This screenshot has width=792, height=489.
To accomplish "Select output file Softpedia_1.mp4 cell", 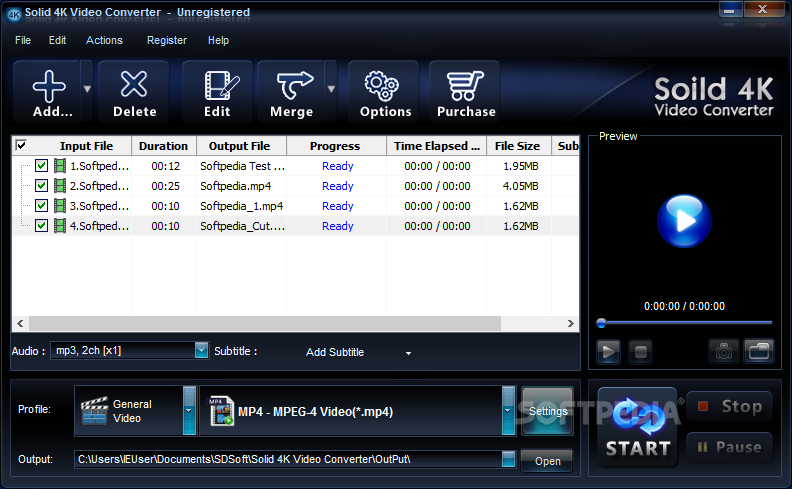I will [x=241, y=206].
